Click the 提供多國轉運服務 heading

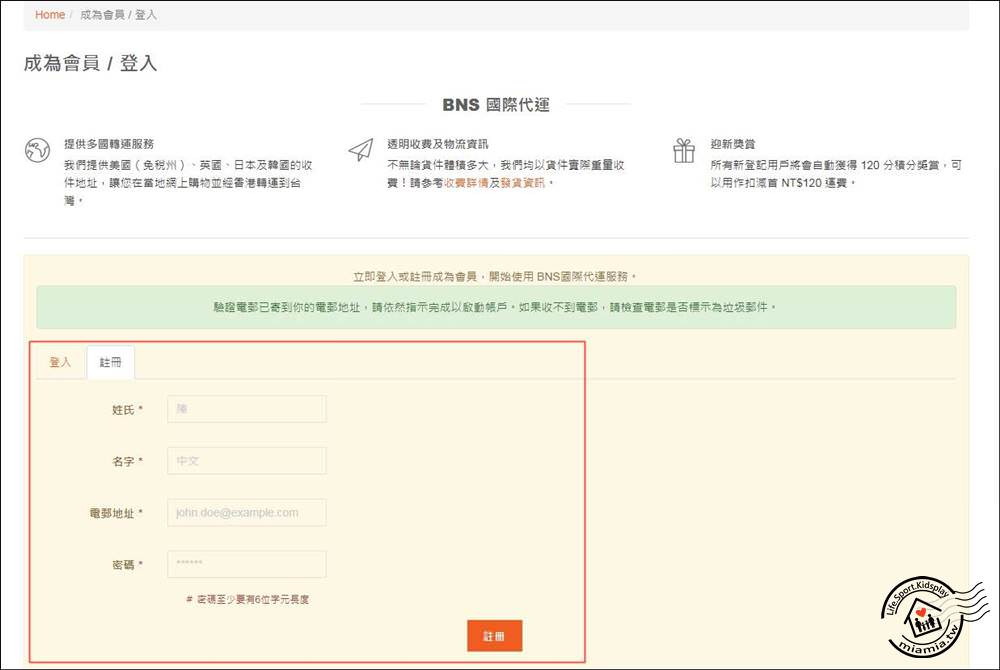coord(109,144)
